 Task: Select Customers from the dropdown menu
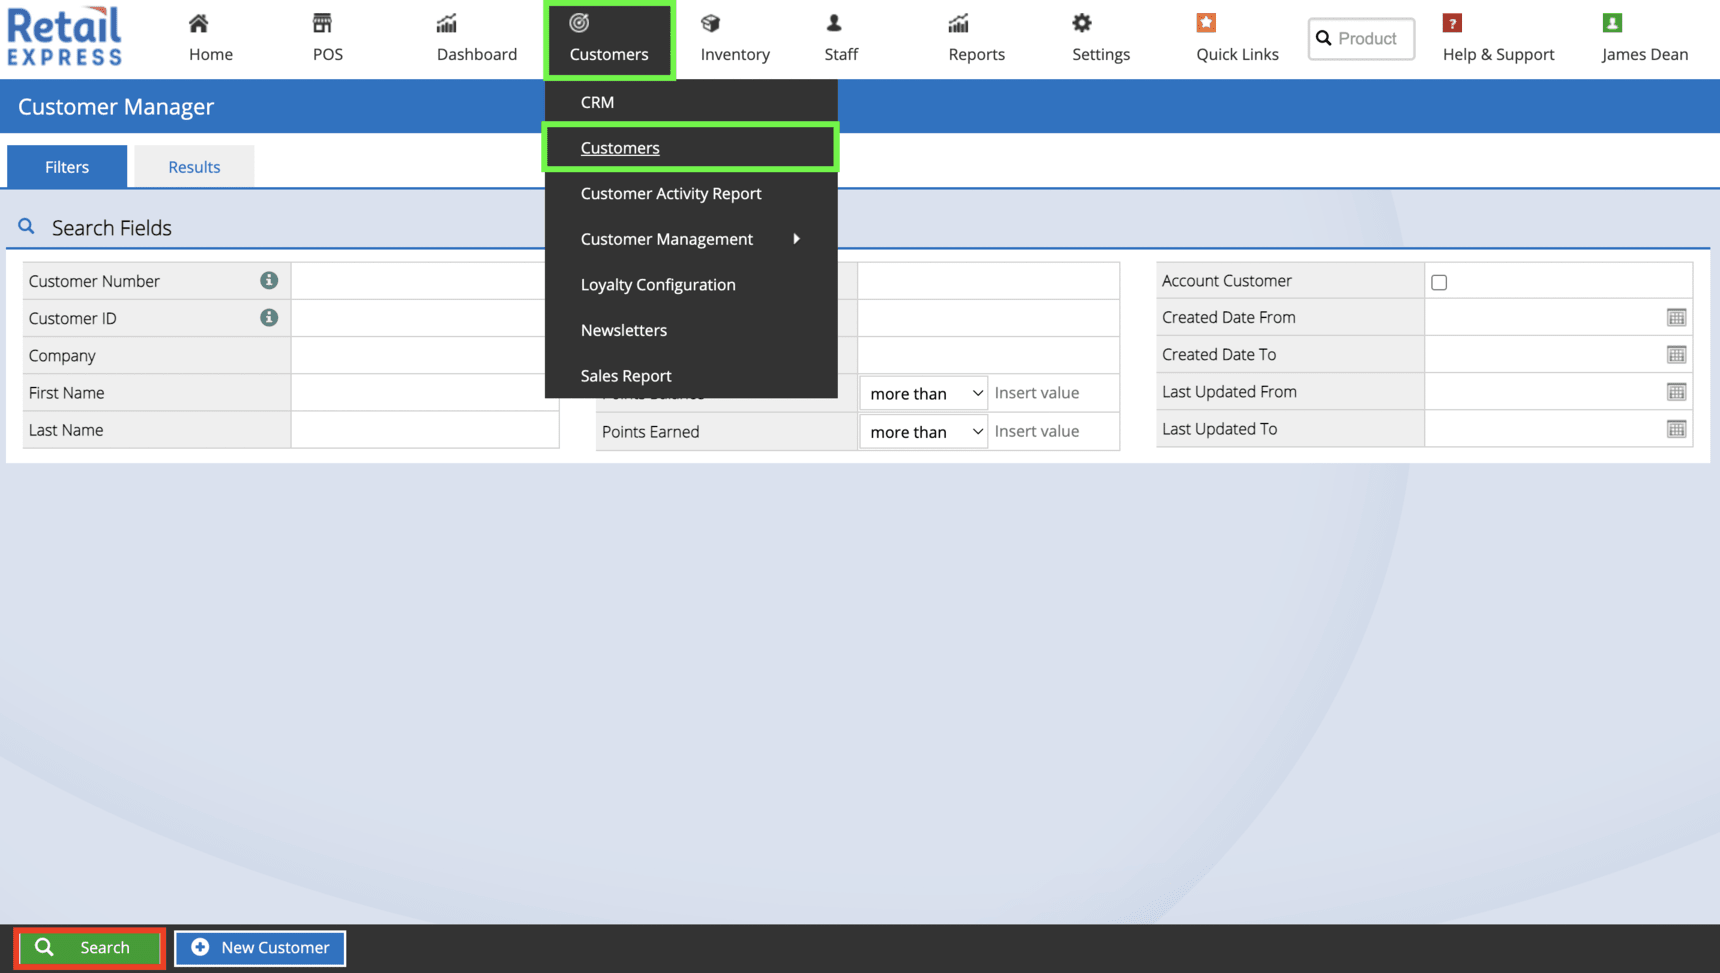click(691, 148)
